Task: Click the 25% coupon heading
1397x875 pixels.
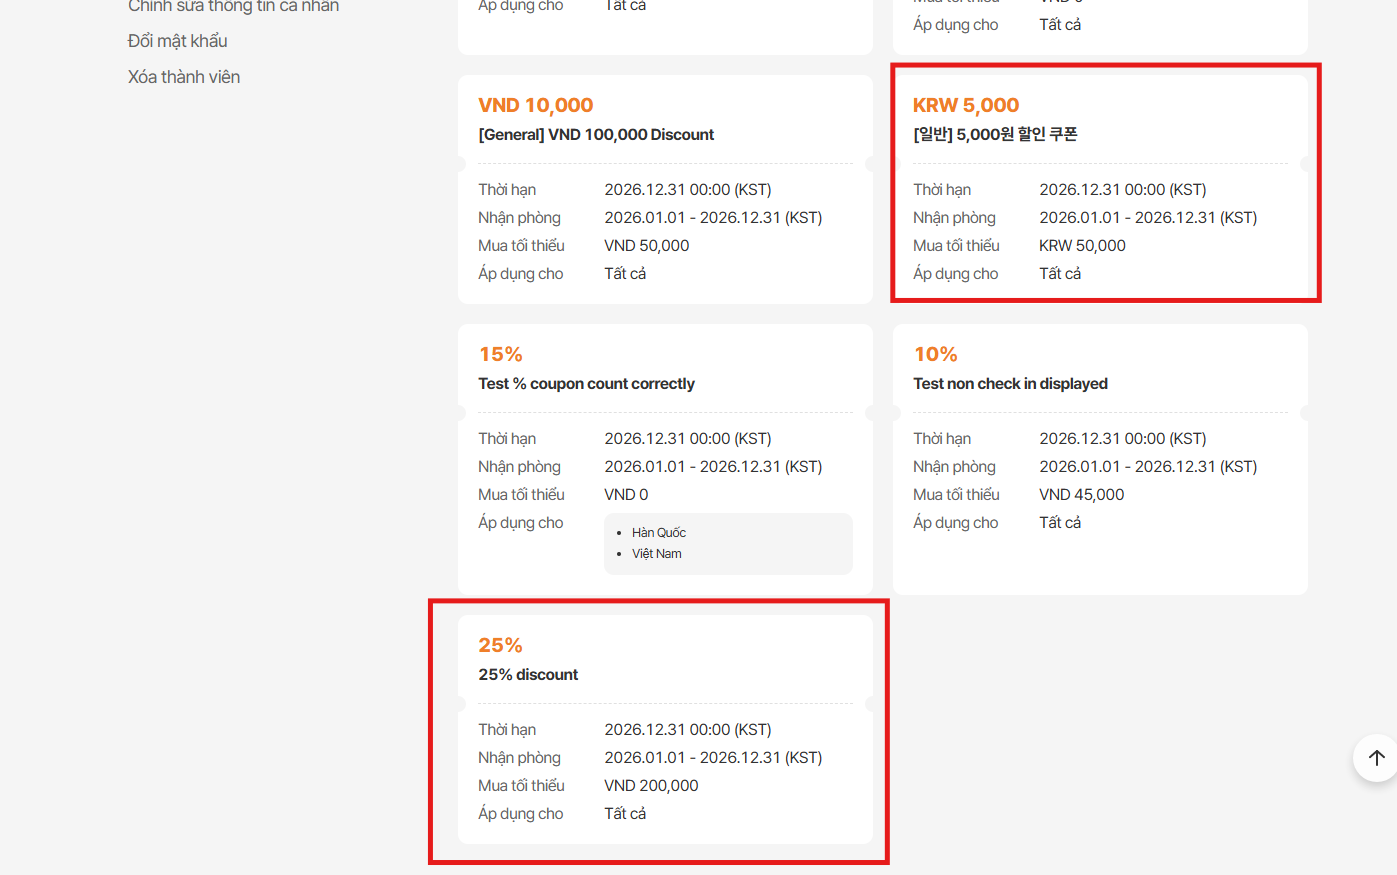Action: (x=501, y=645)
